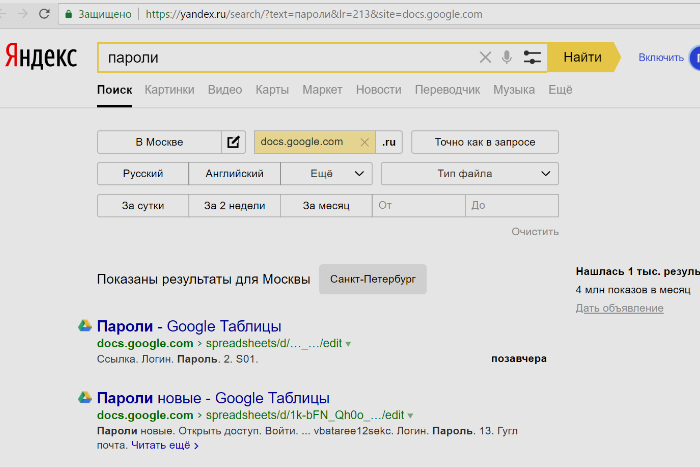
Task: Open Пароли новые - Google Таблицы result
Action: click(213, 398)
